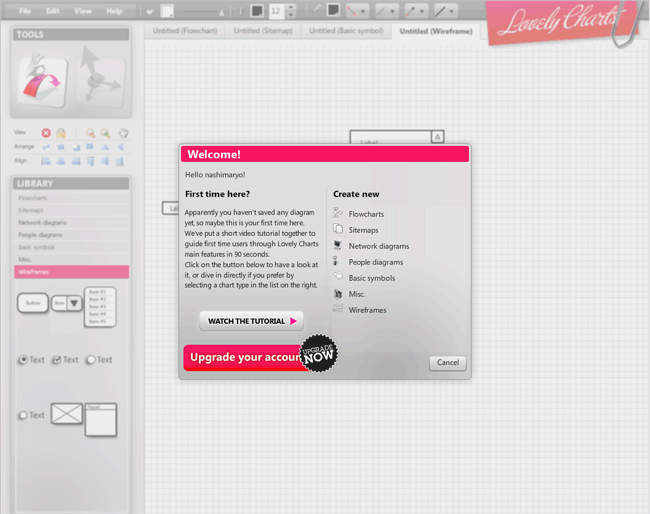Click the white fill color swatch in toolbar

click(x=167, y=11)
